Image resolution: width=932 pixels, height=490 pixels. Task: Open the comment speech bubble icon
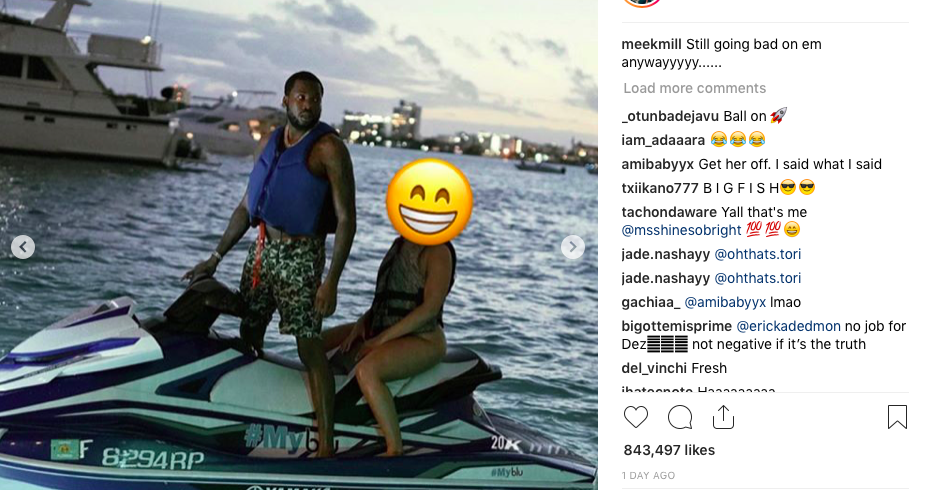pos(679,417)
